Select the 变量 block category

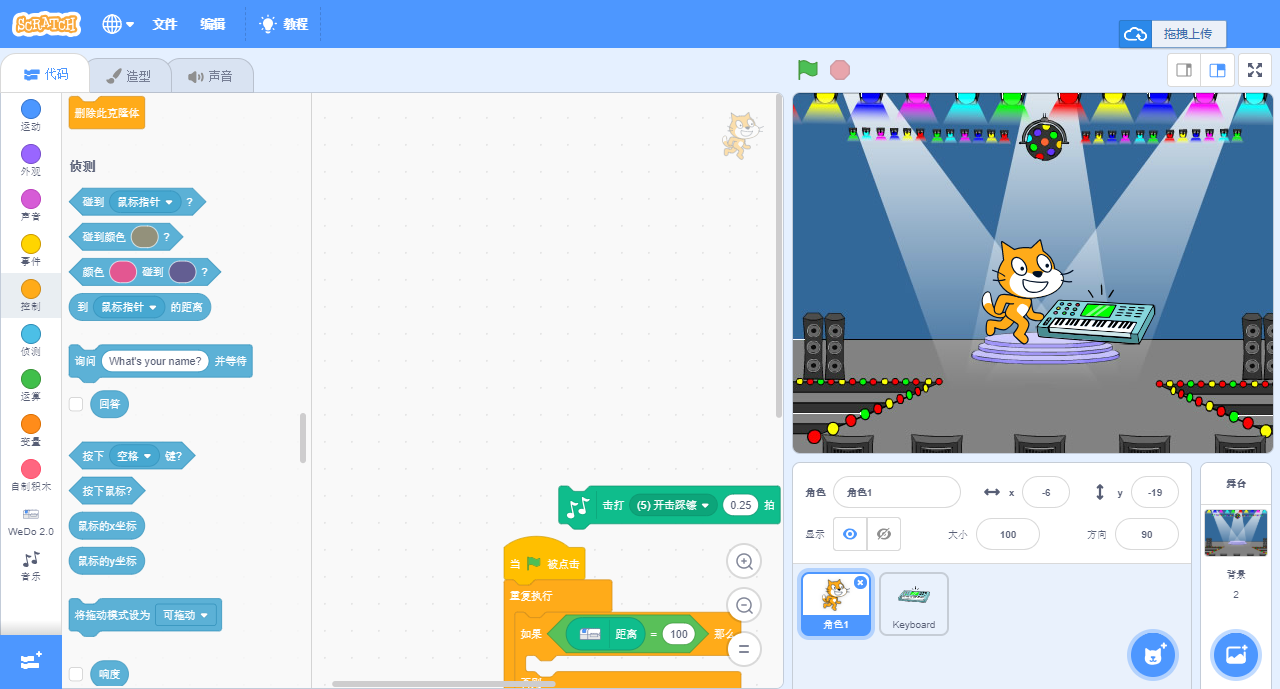31,430
